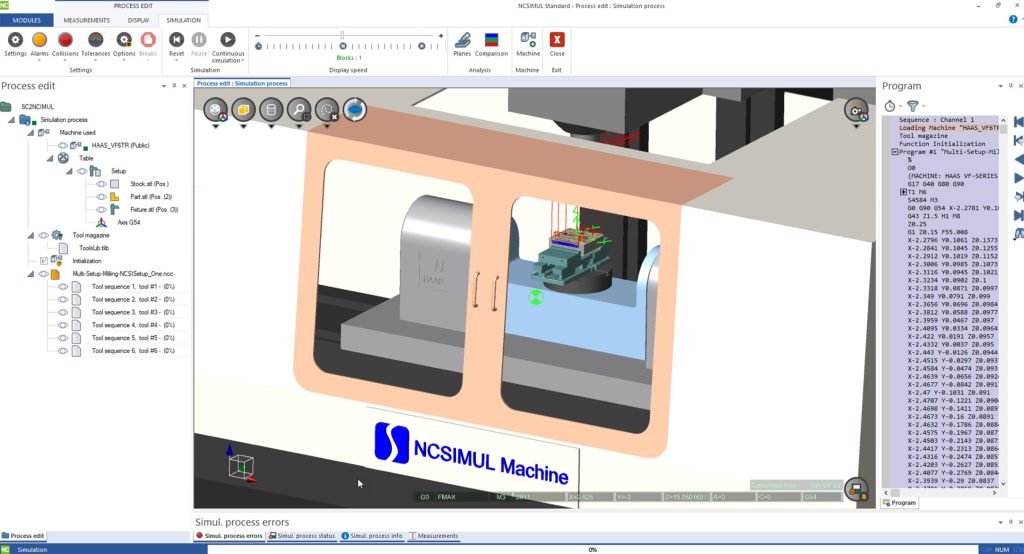Click the filter funnel in Program panel
Image resolution: width=1024 pixels, height=554 pixels.
tap(912, 105)
